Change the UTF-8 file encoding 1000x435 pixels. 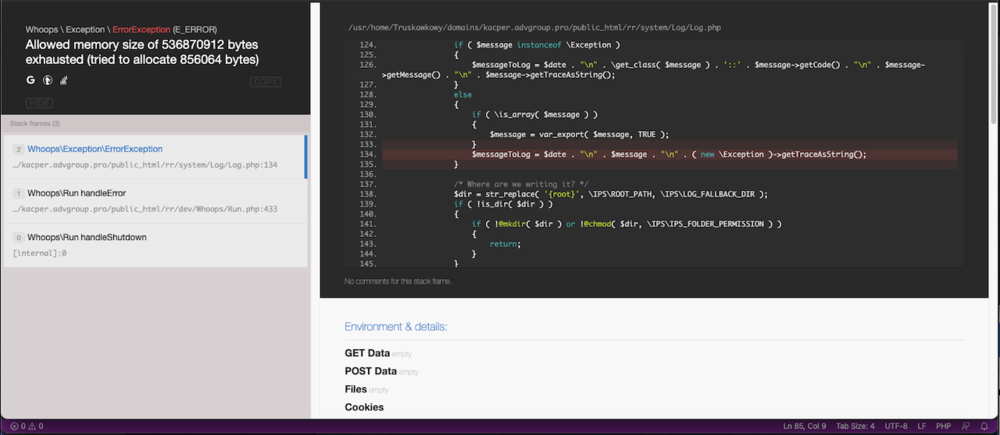tap(896, 426)
